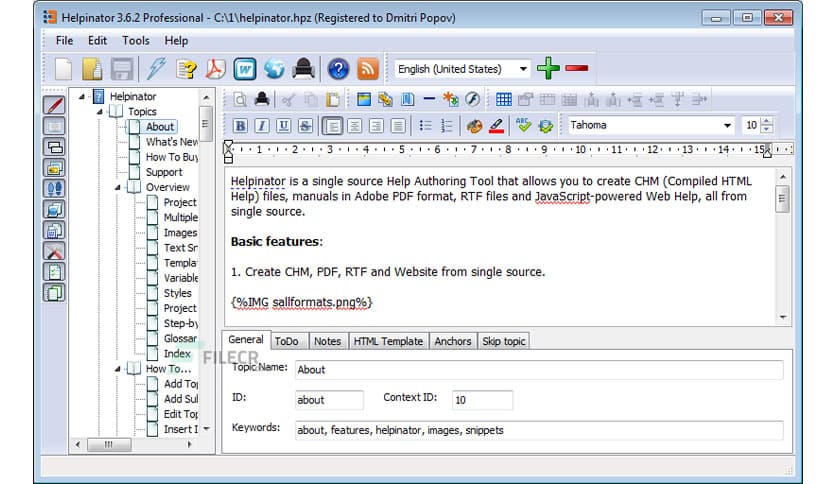
Task: Generate CHM help with question-mark document icon
Action: point(187,69)
